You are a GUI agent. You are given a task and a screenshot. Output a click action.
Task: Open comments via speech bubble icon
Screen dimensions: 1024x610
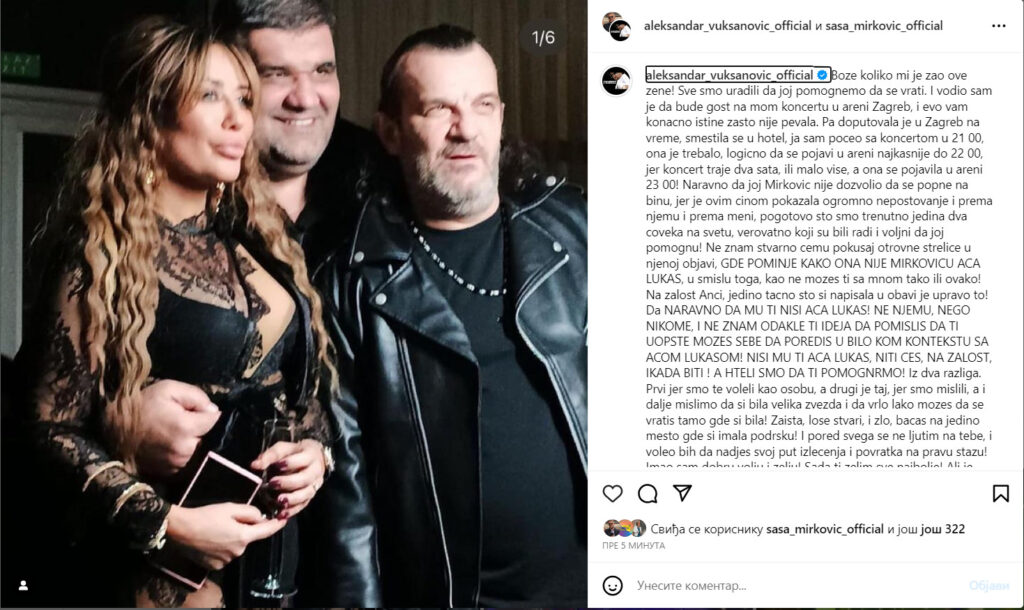point(647,493)
